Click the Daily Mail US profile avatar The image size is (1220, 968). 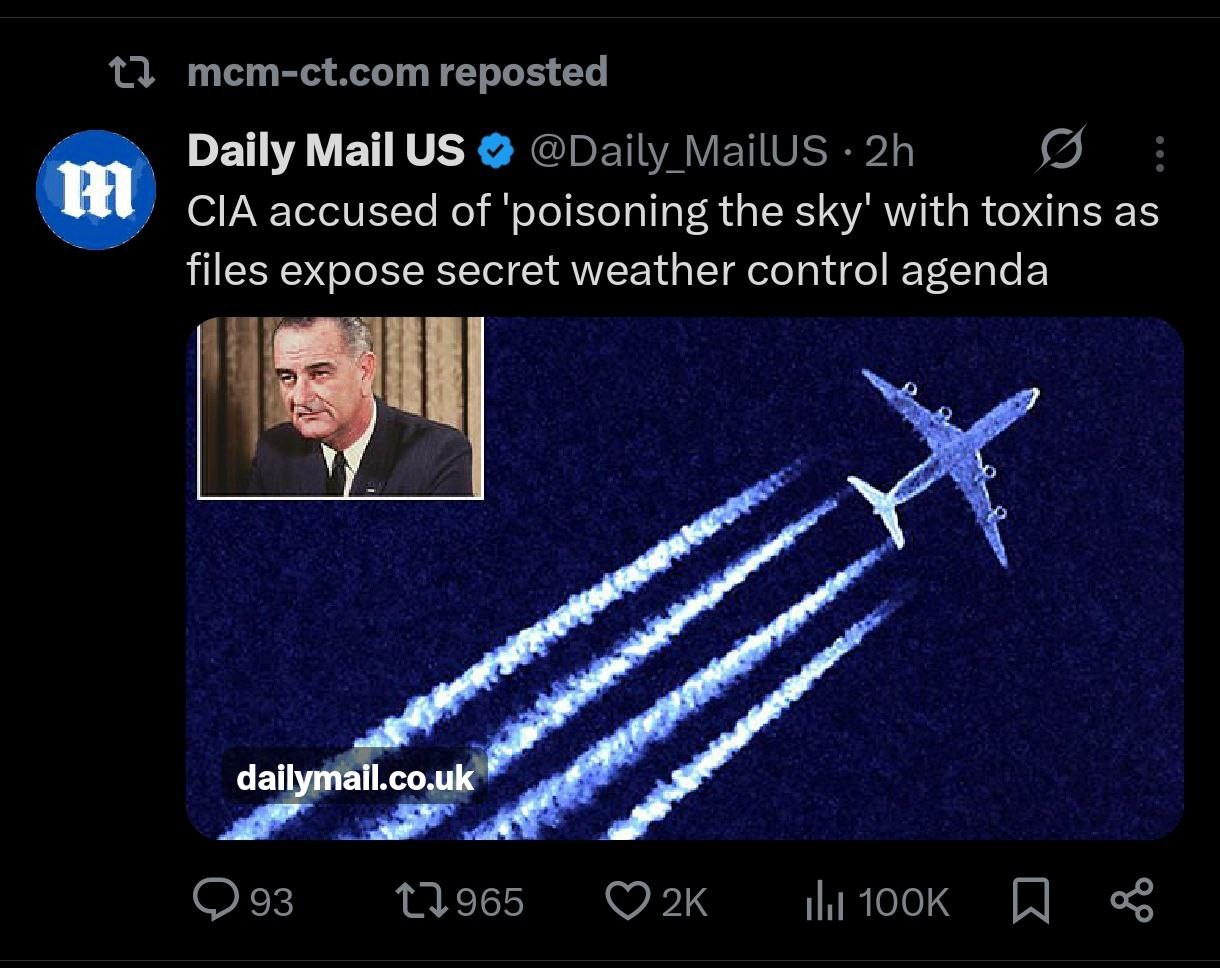pos(96,190)
